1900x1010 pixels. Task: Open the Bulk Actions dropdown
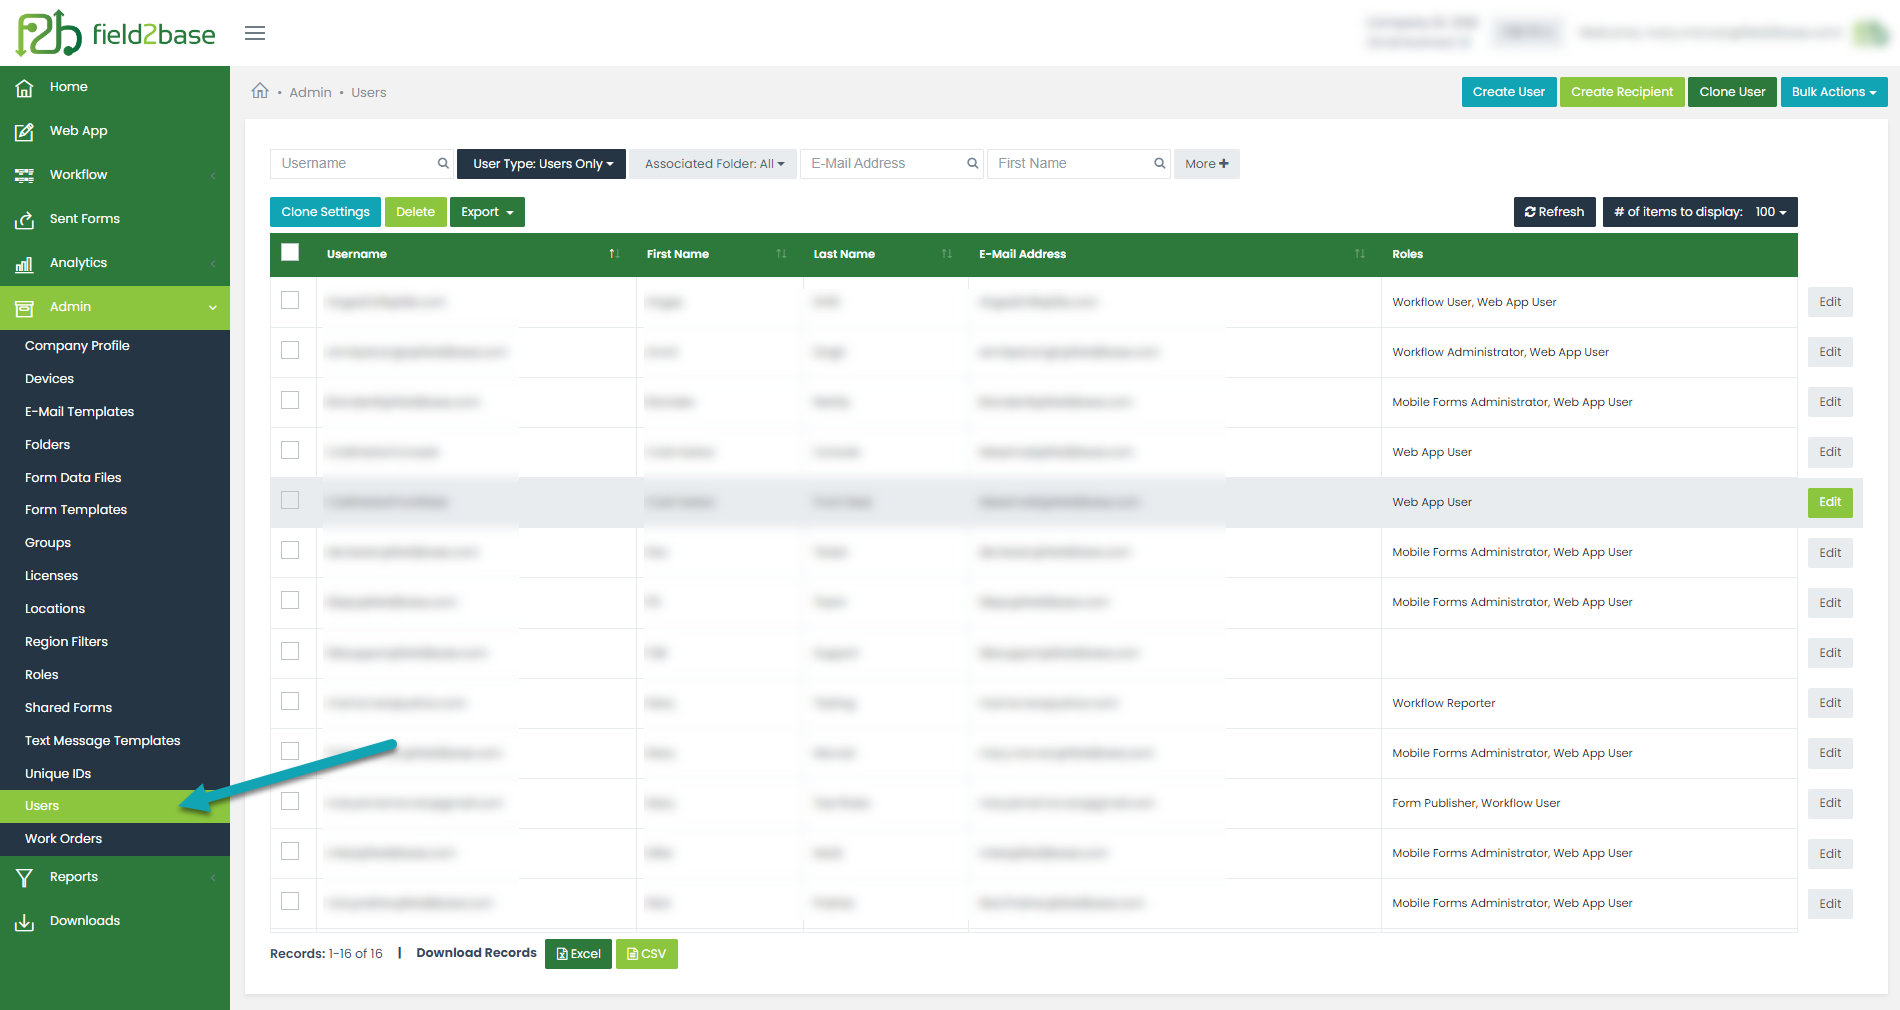[1833, 92]
